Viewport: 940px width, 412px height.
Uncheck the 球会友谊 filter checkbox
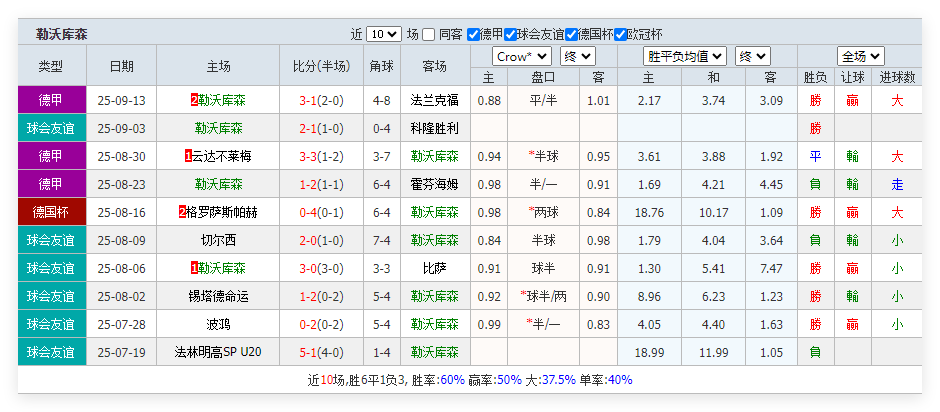pos(511,34)
